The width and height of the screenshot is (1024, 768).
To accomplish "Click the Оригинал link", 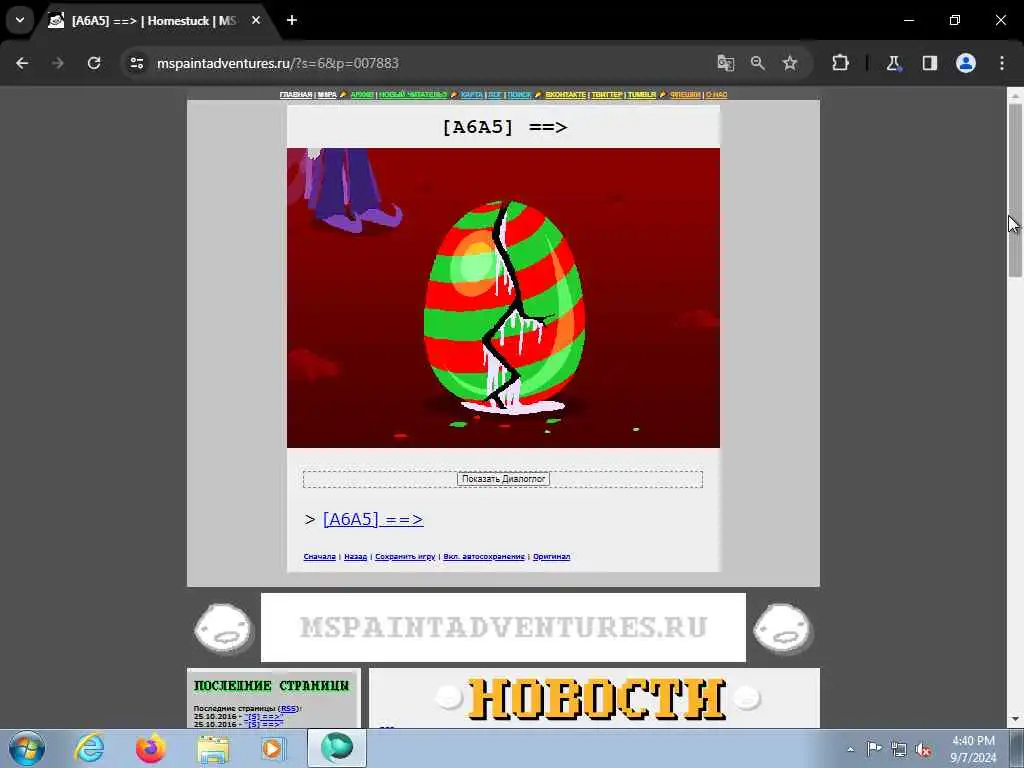I will pos(551,556).
